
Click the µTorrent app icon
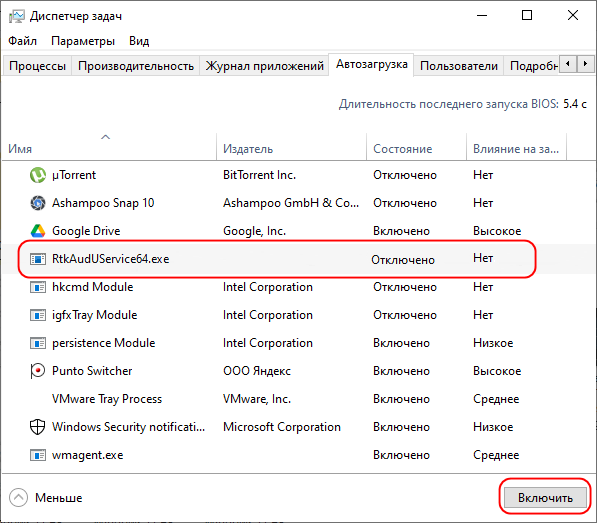(x=38, y=175)
